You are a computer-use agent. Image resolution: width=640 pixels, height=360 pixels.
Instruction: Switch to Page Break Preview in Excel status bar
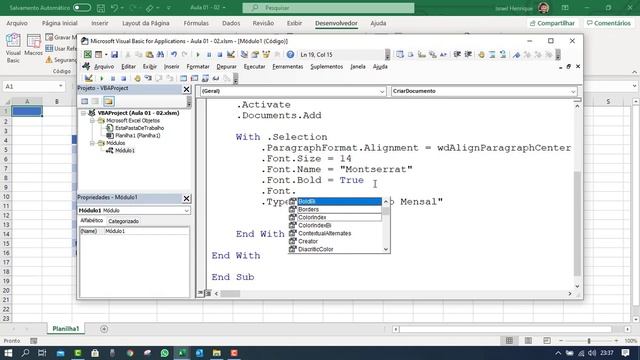(547, 340)
